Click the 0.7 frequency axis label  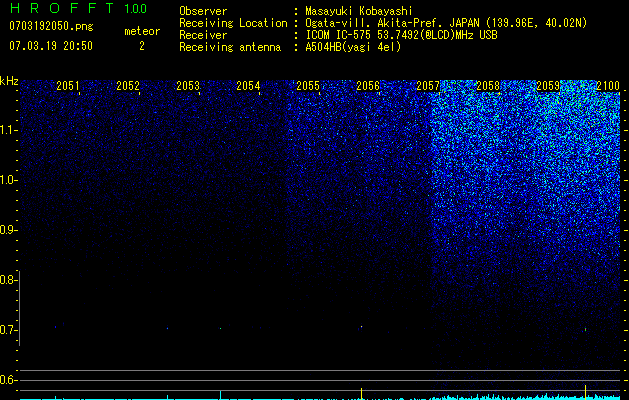tap(7, 330)
